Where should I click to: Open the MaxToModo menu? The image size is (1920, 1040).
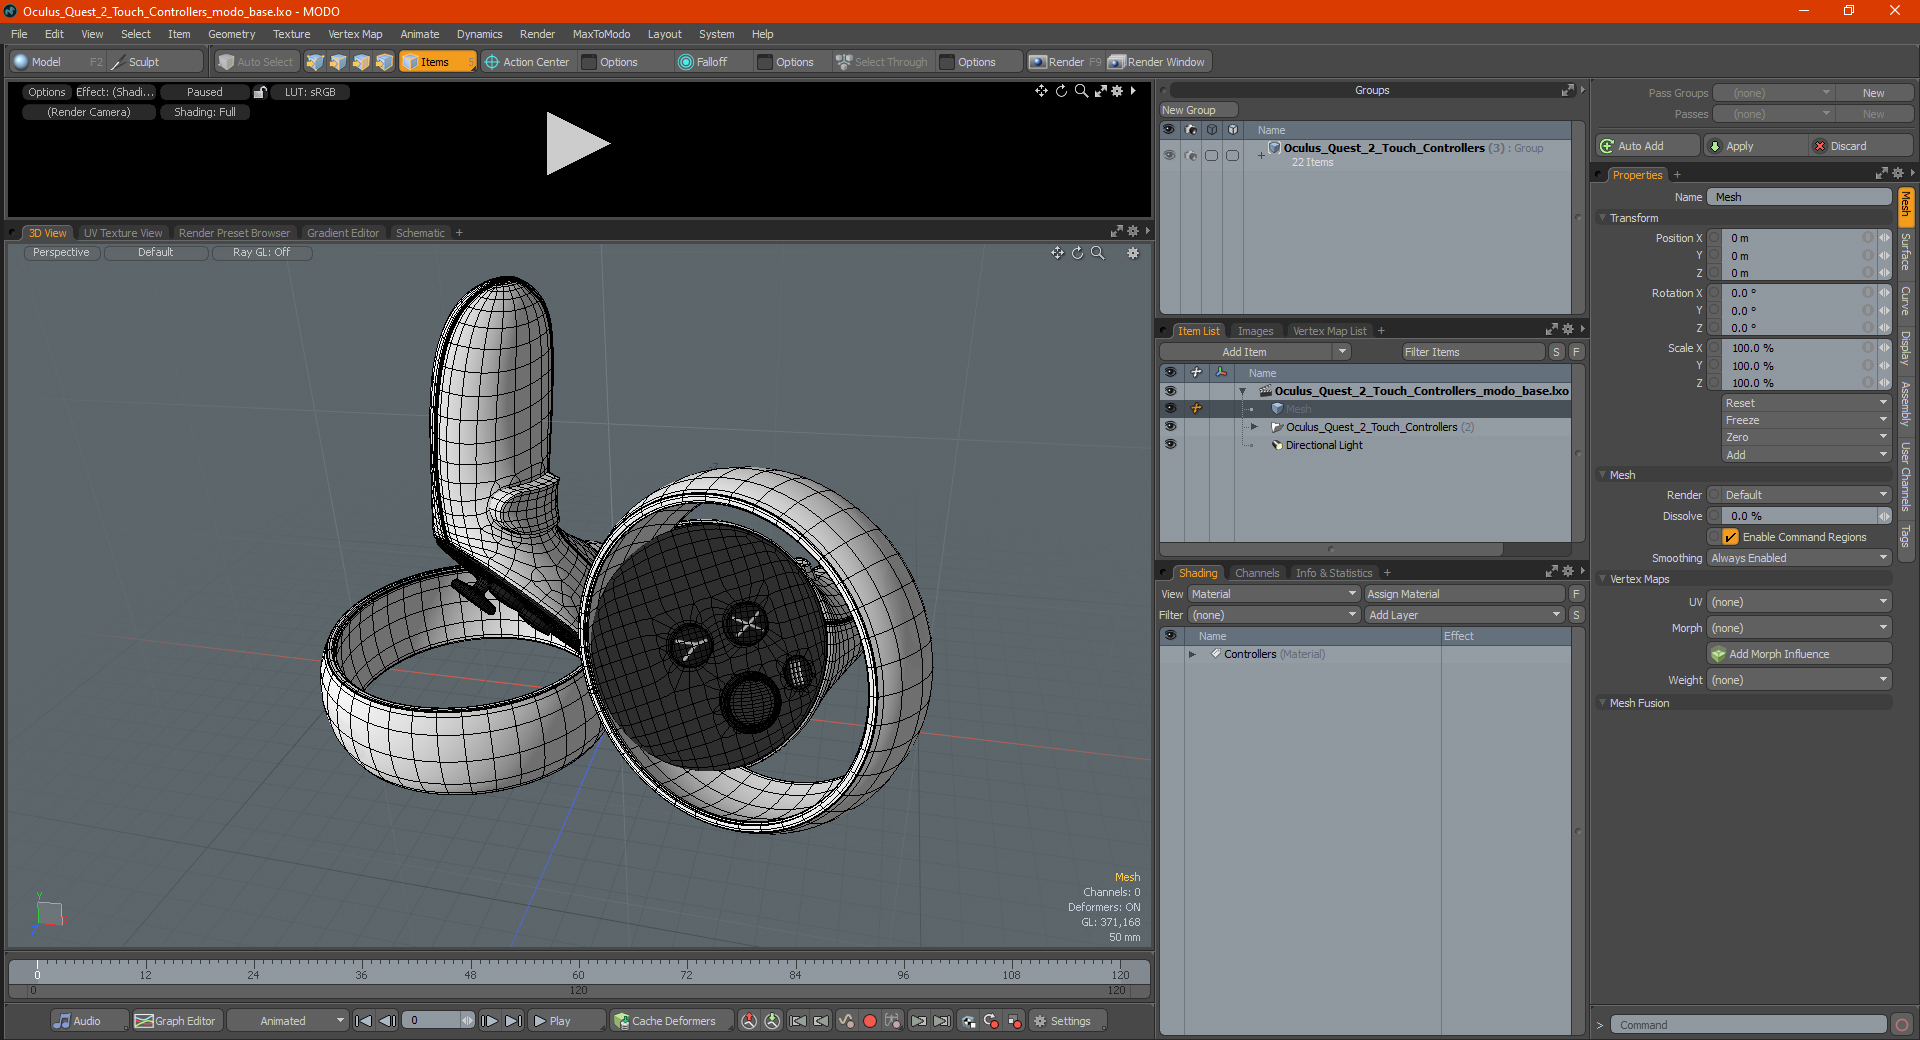[x=601, y=34]
